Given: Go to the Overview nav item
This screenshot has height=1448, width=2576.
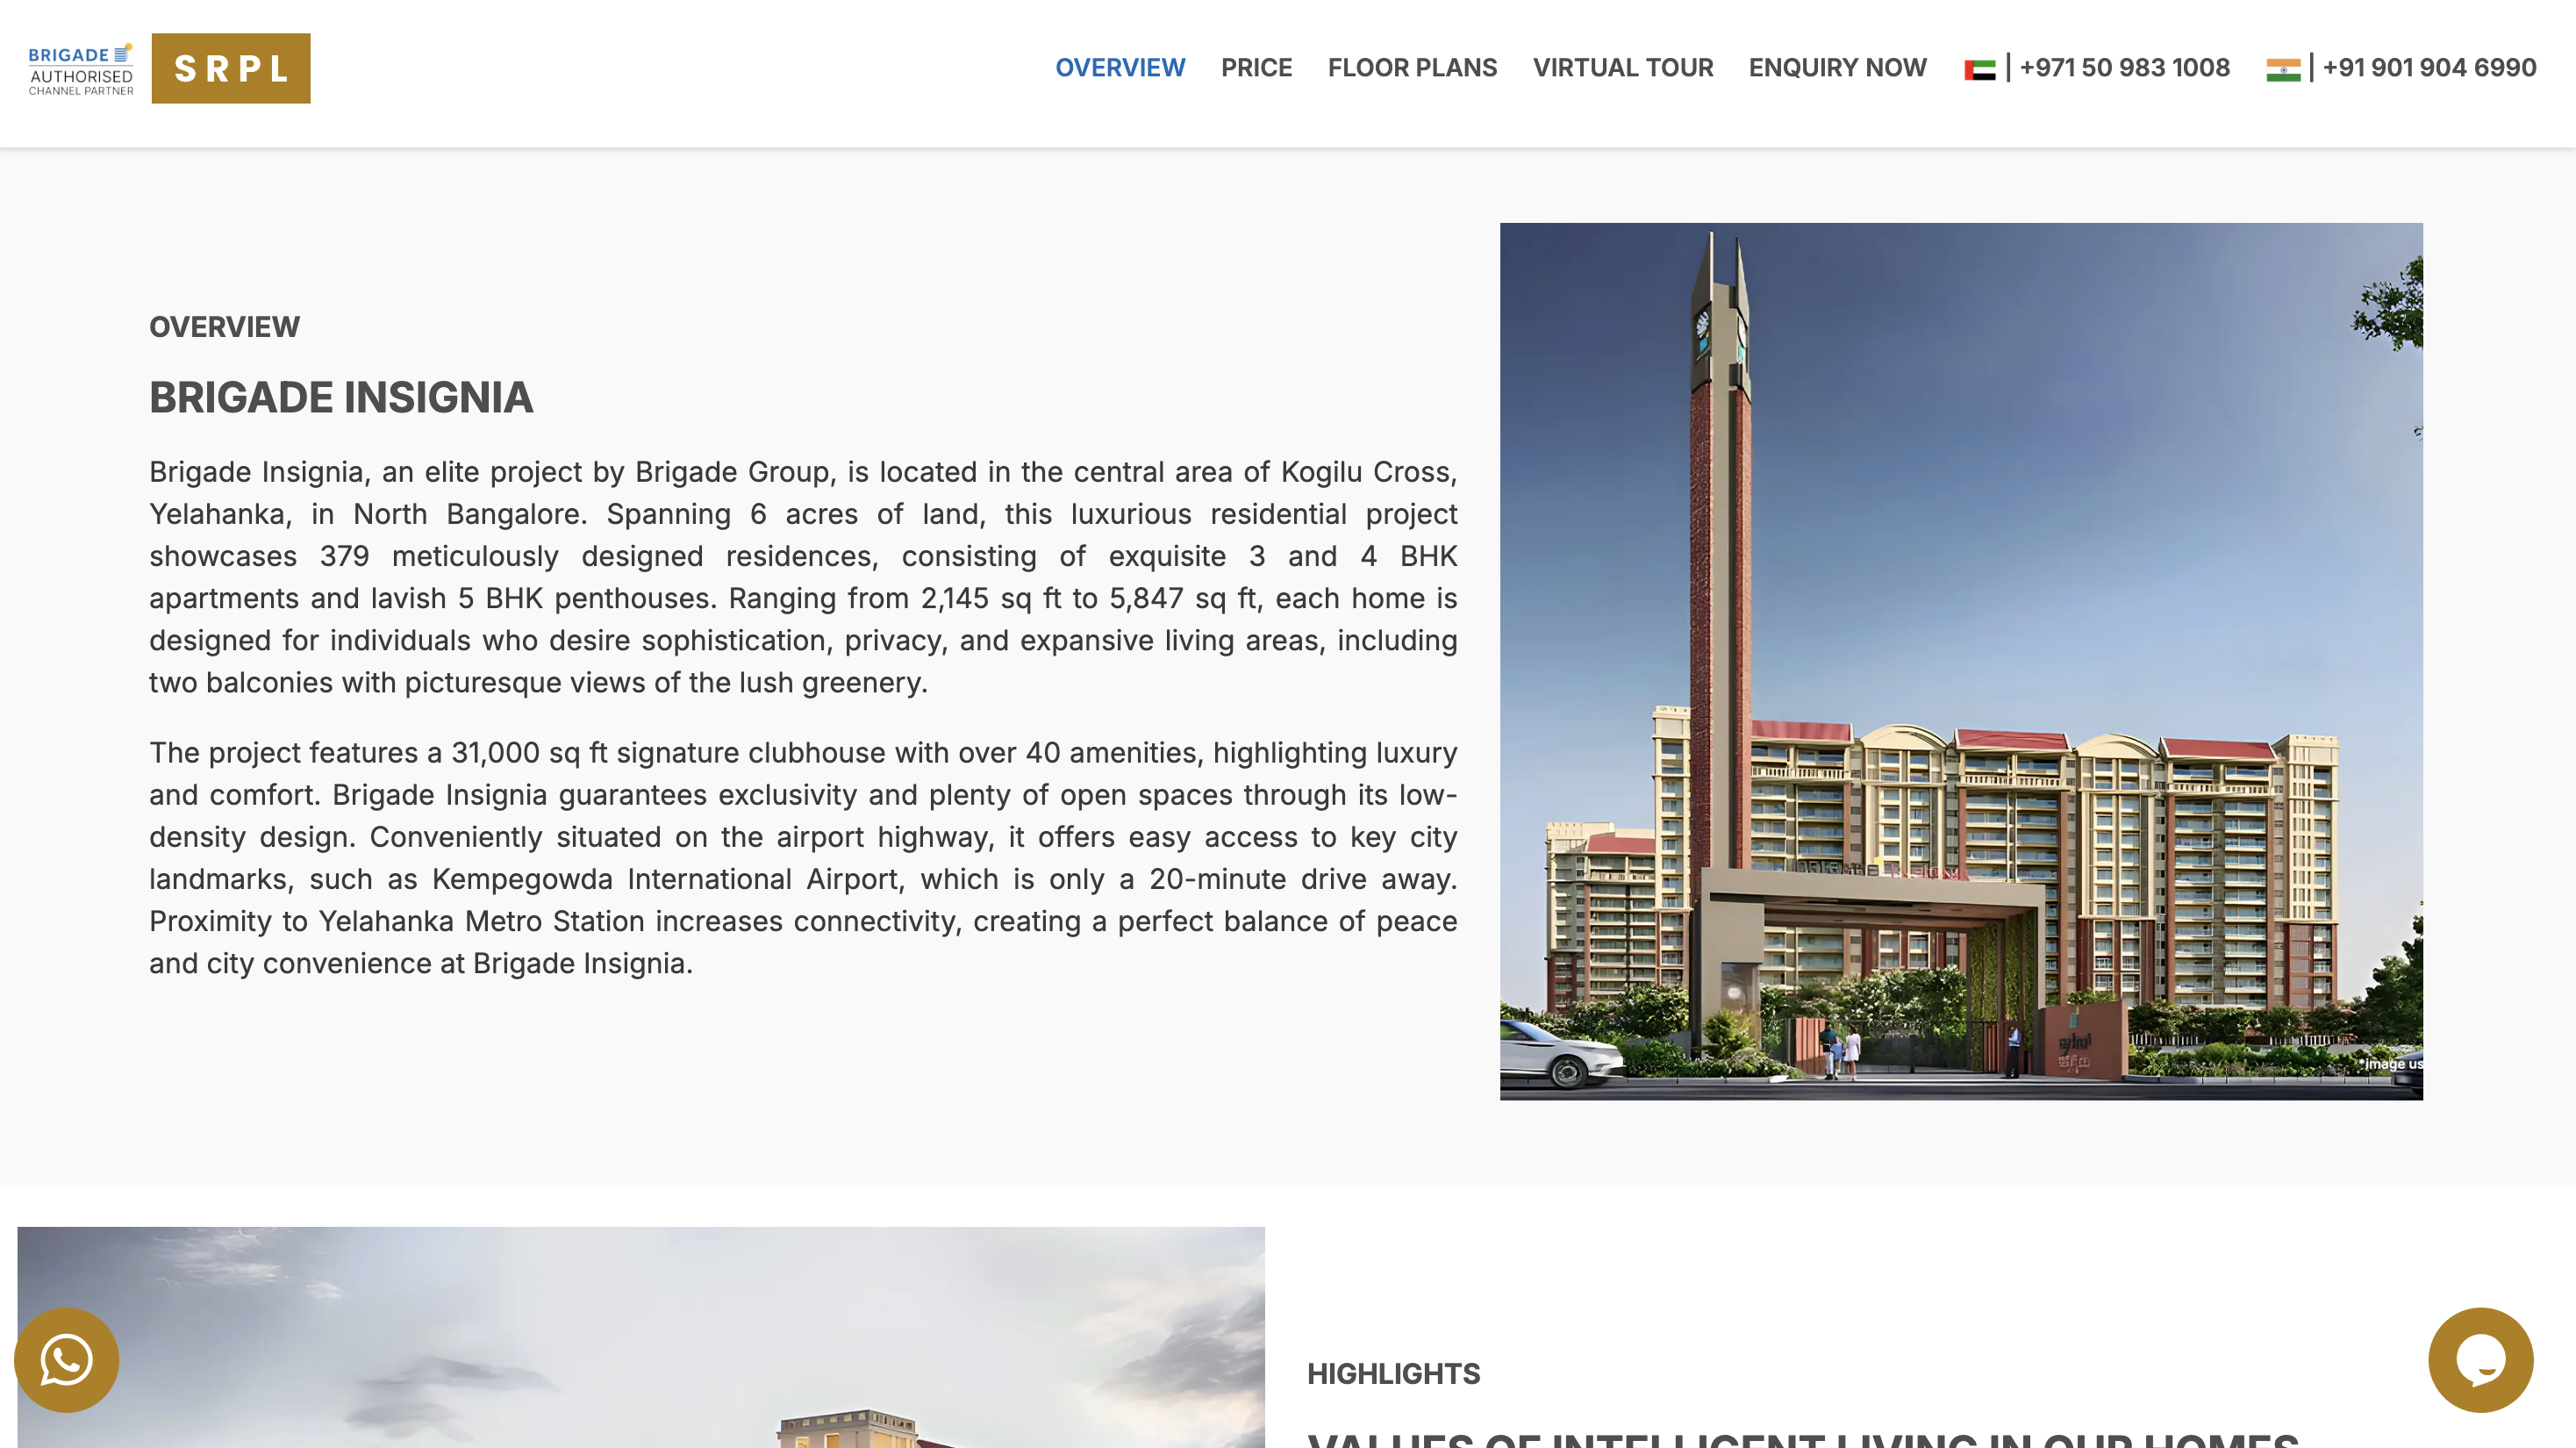Looking at the screenshot, I should [1120, 68].
